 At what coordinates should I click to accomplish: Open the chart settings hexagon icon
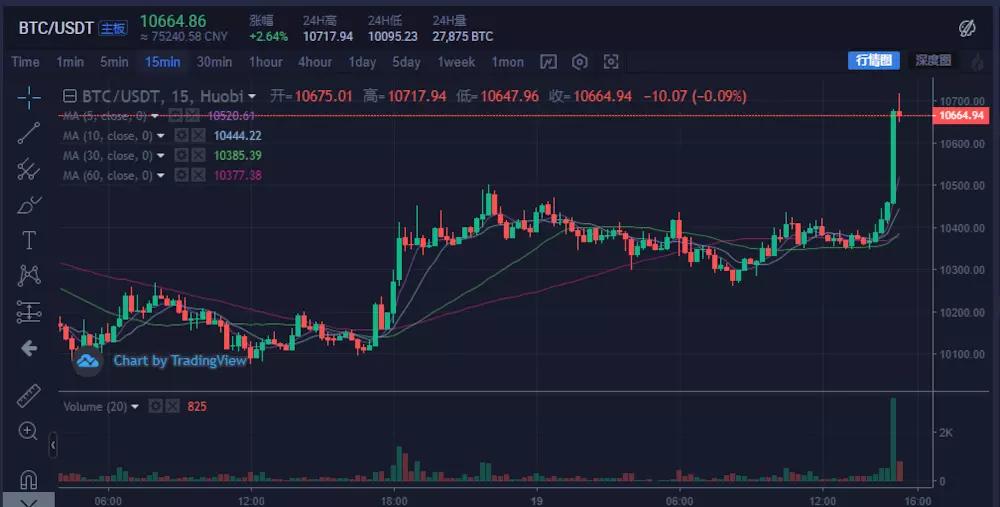tap(579, 62)
